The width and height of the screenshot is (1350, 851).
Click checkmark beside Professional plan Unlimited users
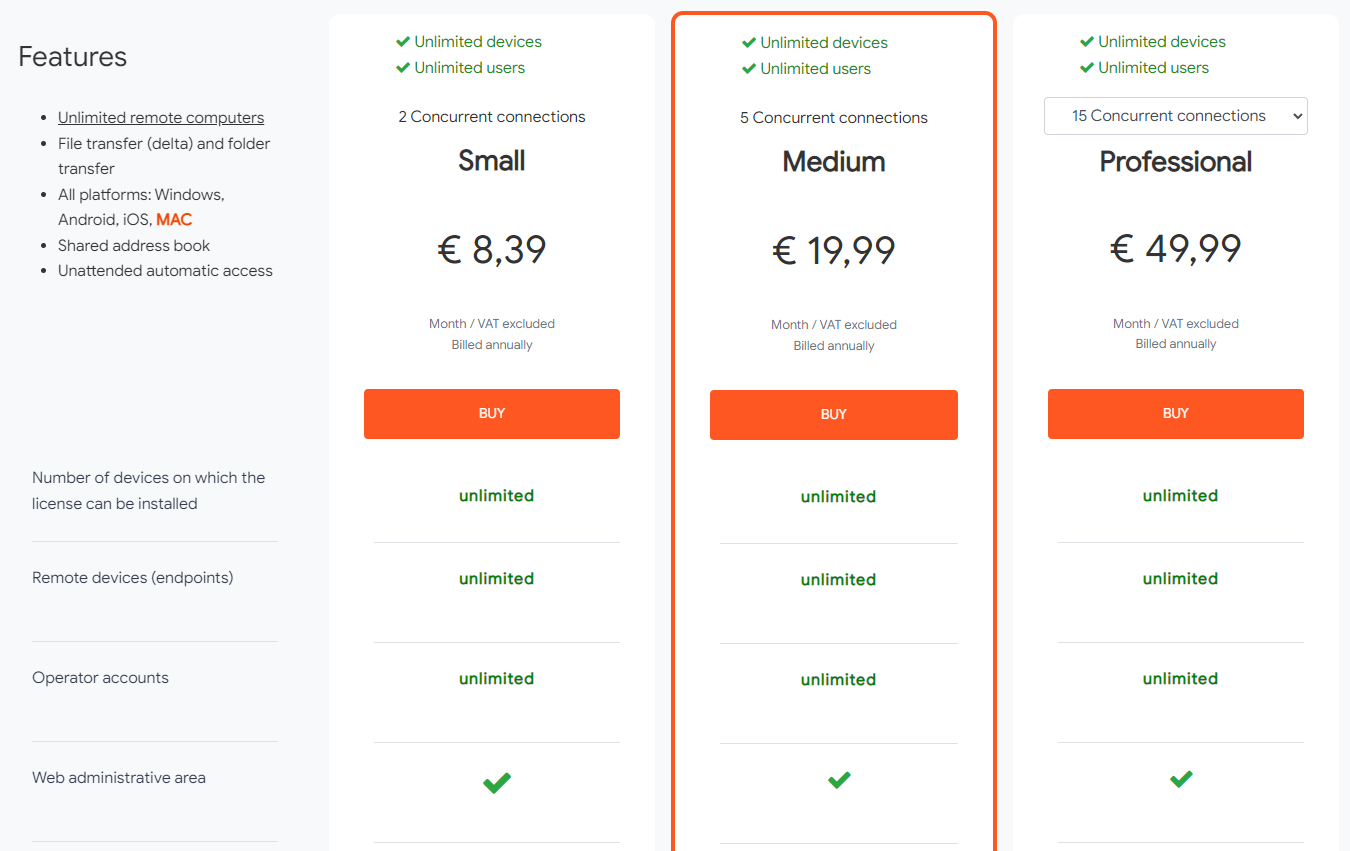point(1087,68)
